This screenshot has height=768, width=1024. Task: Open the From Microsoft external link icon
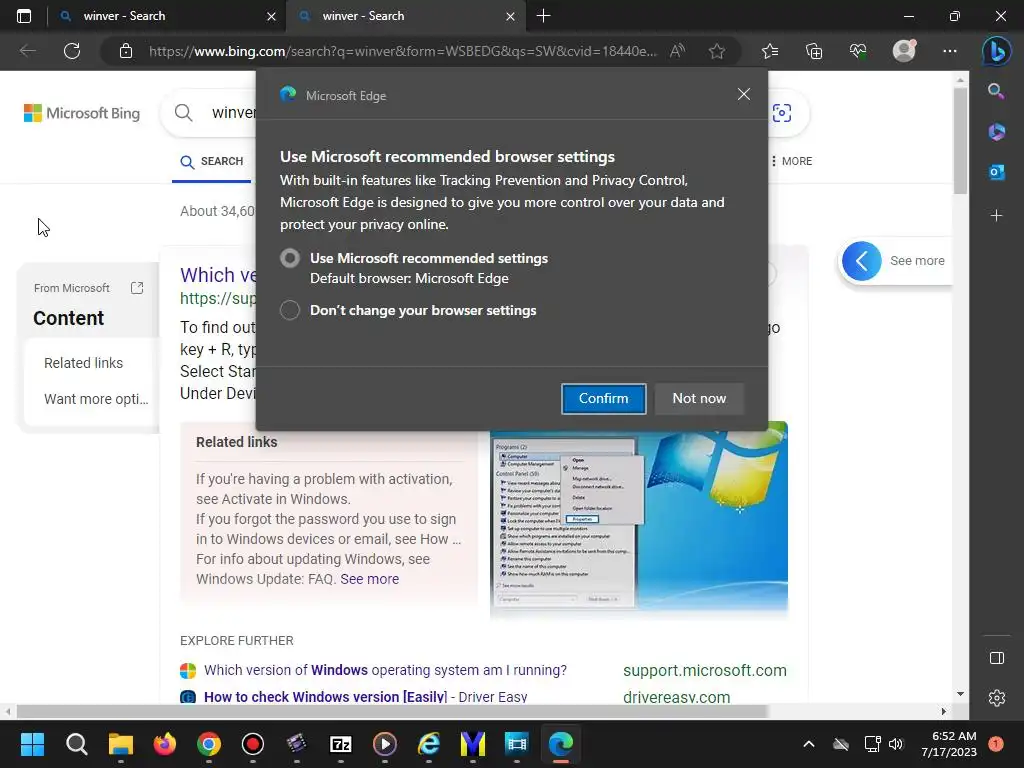(136, 288)
